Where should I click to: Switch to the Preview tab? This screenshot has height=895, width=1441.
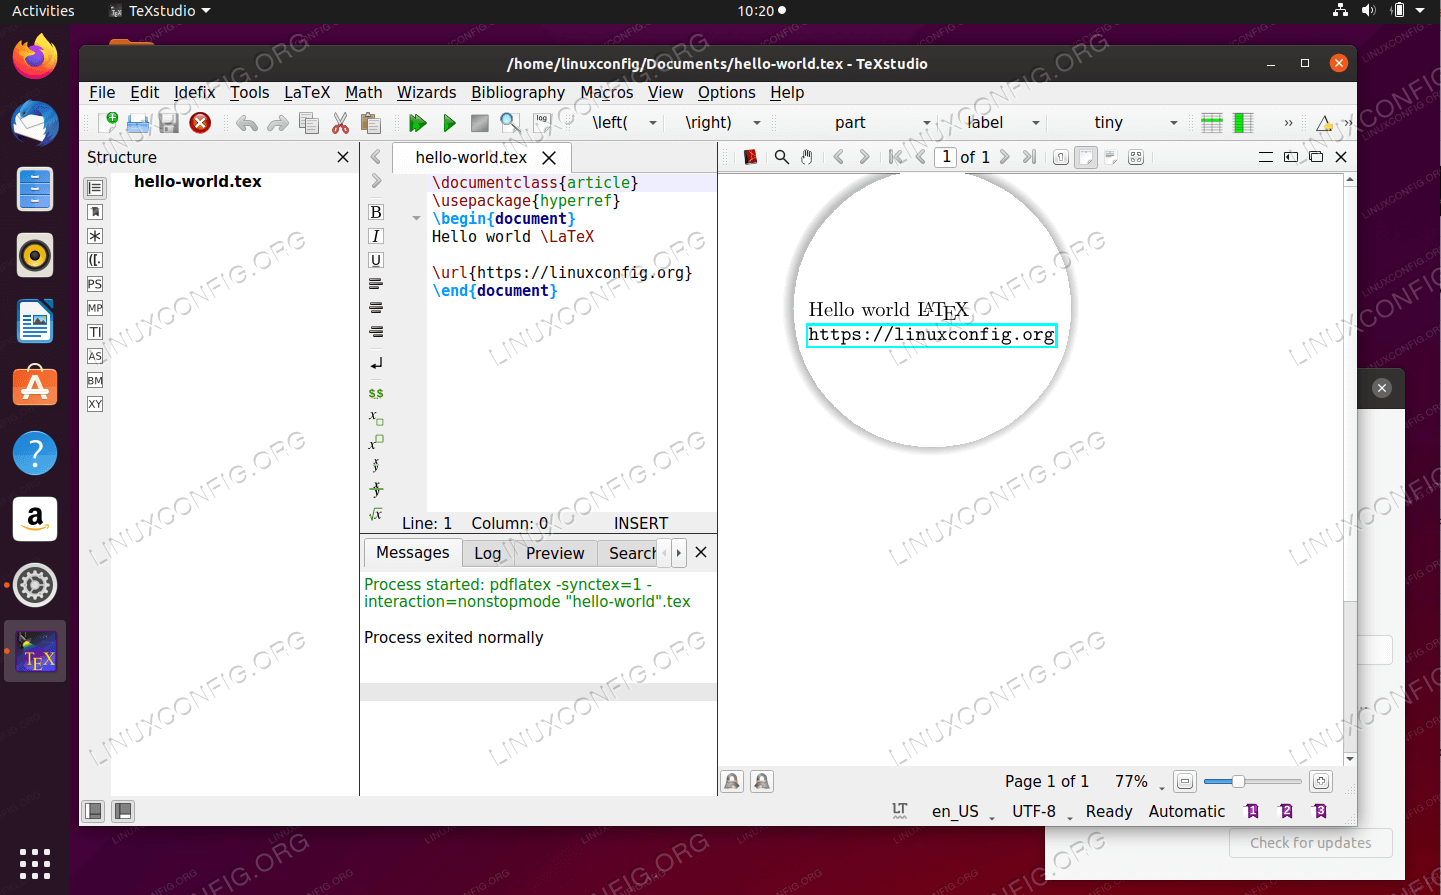[555, 553]
